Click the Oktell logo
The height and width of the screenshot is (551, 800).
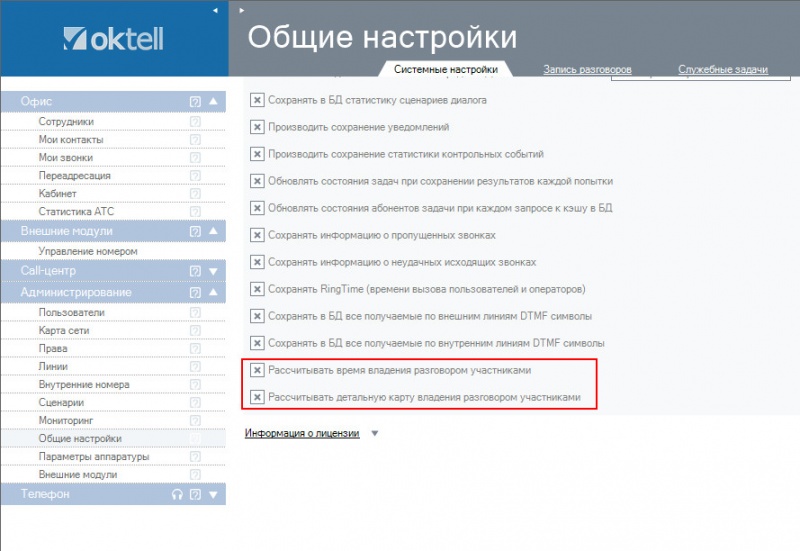pos(113,39)
